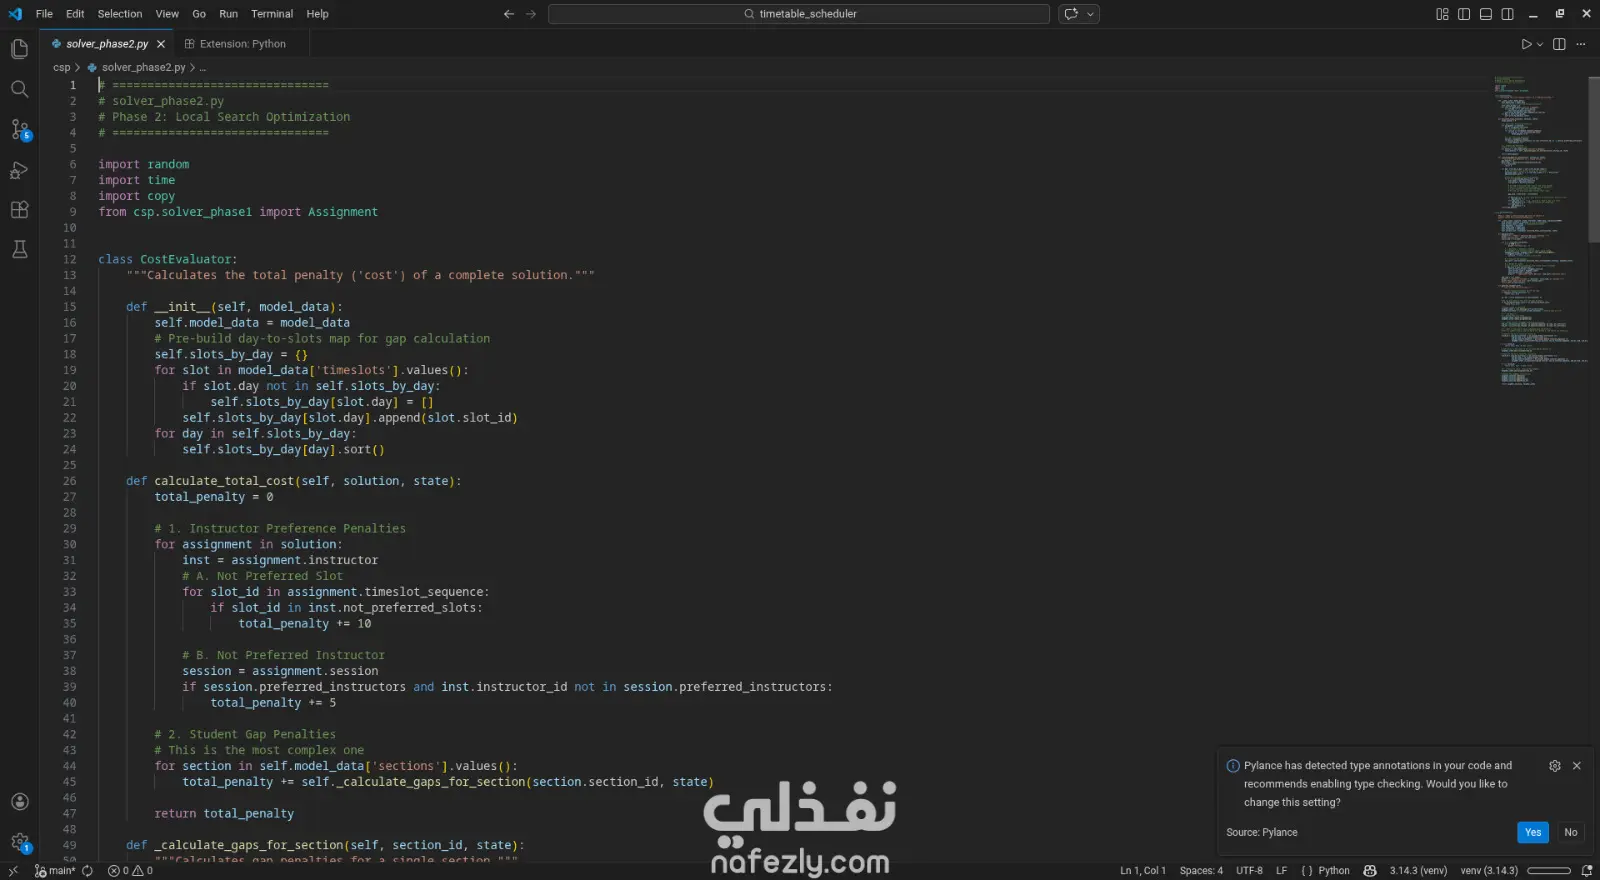Click the editor vertical scrollbar thumb
Image resolution: width=1600 pixels, height=880 pixels.
pyautogui.click(x=1594, y=160)
